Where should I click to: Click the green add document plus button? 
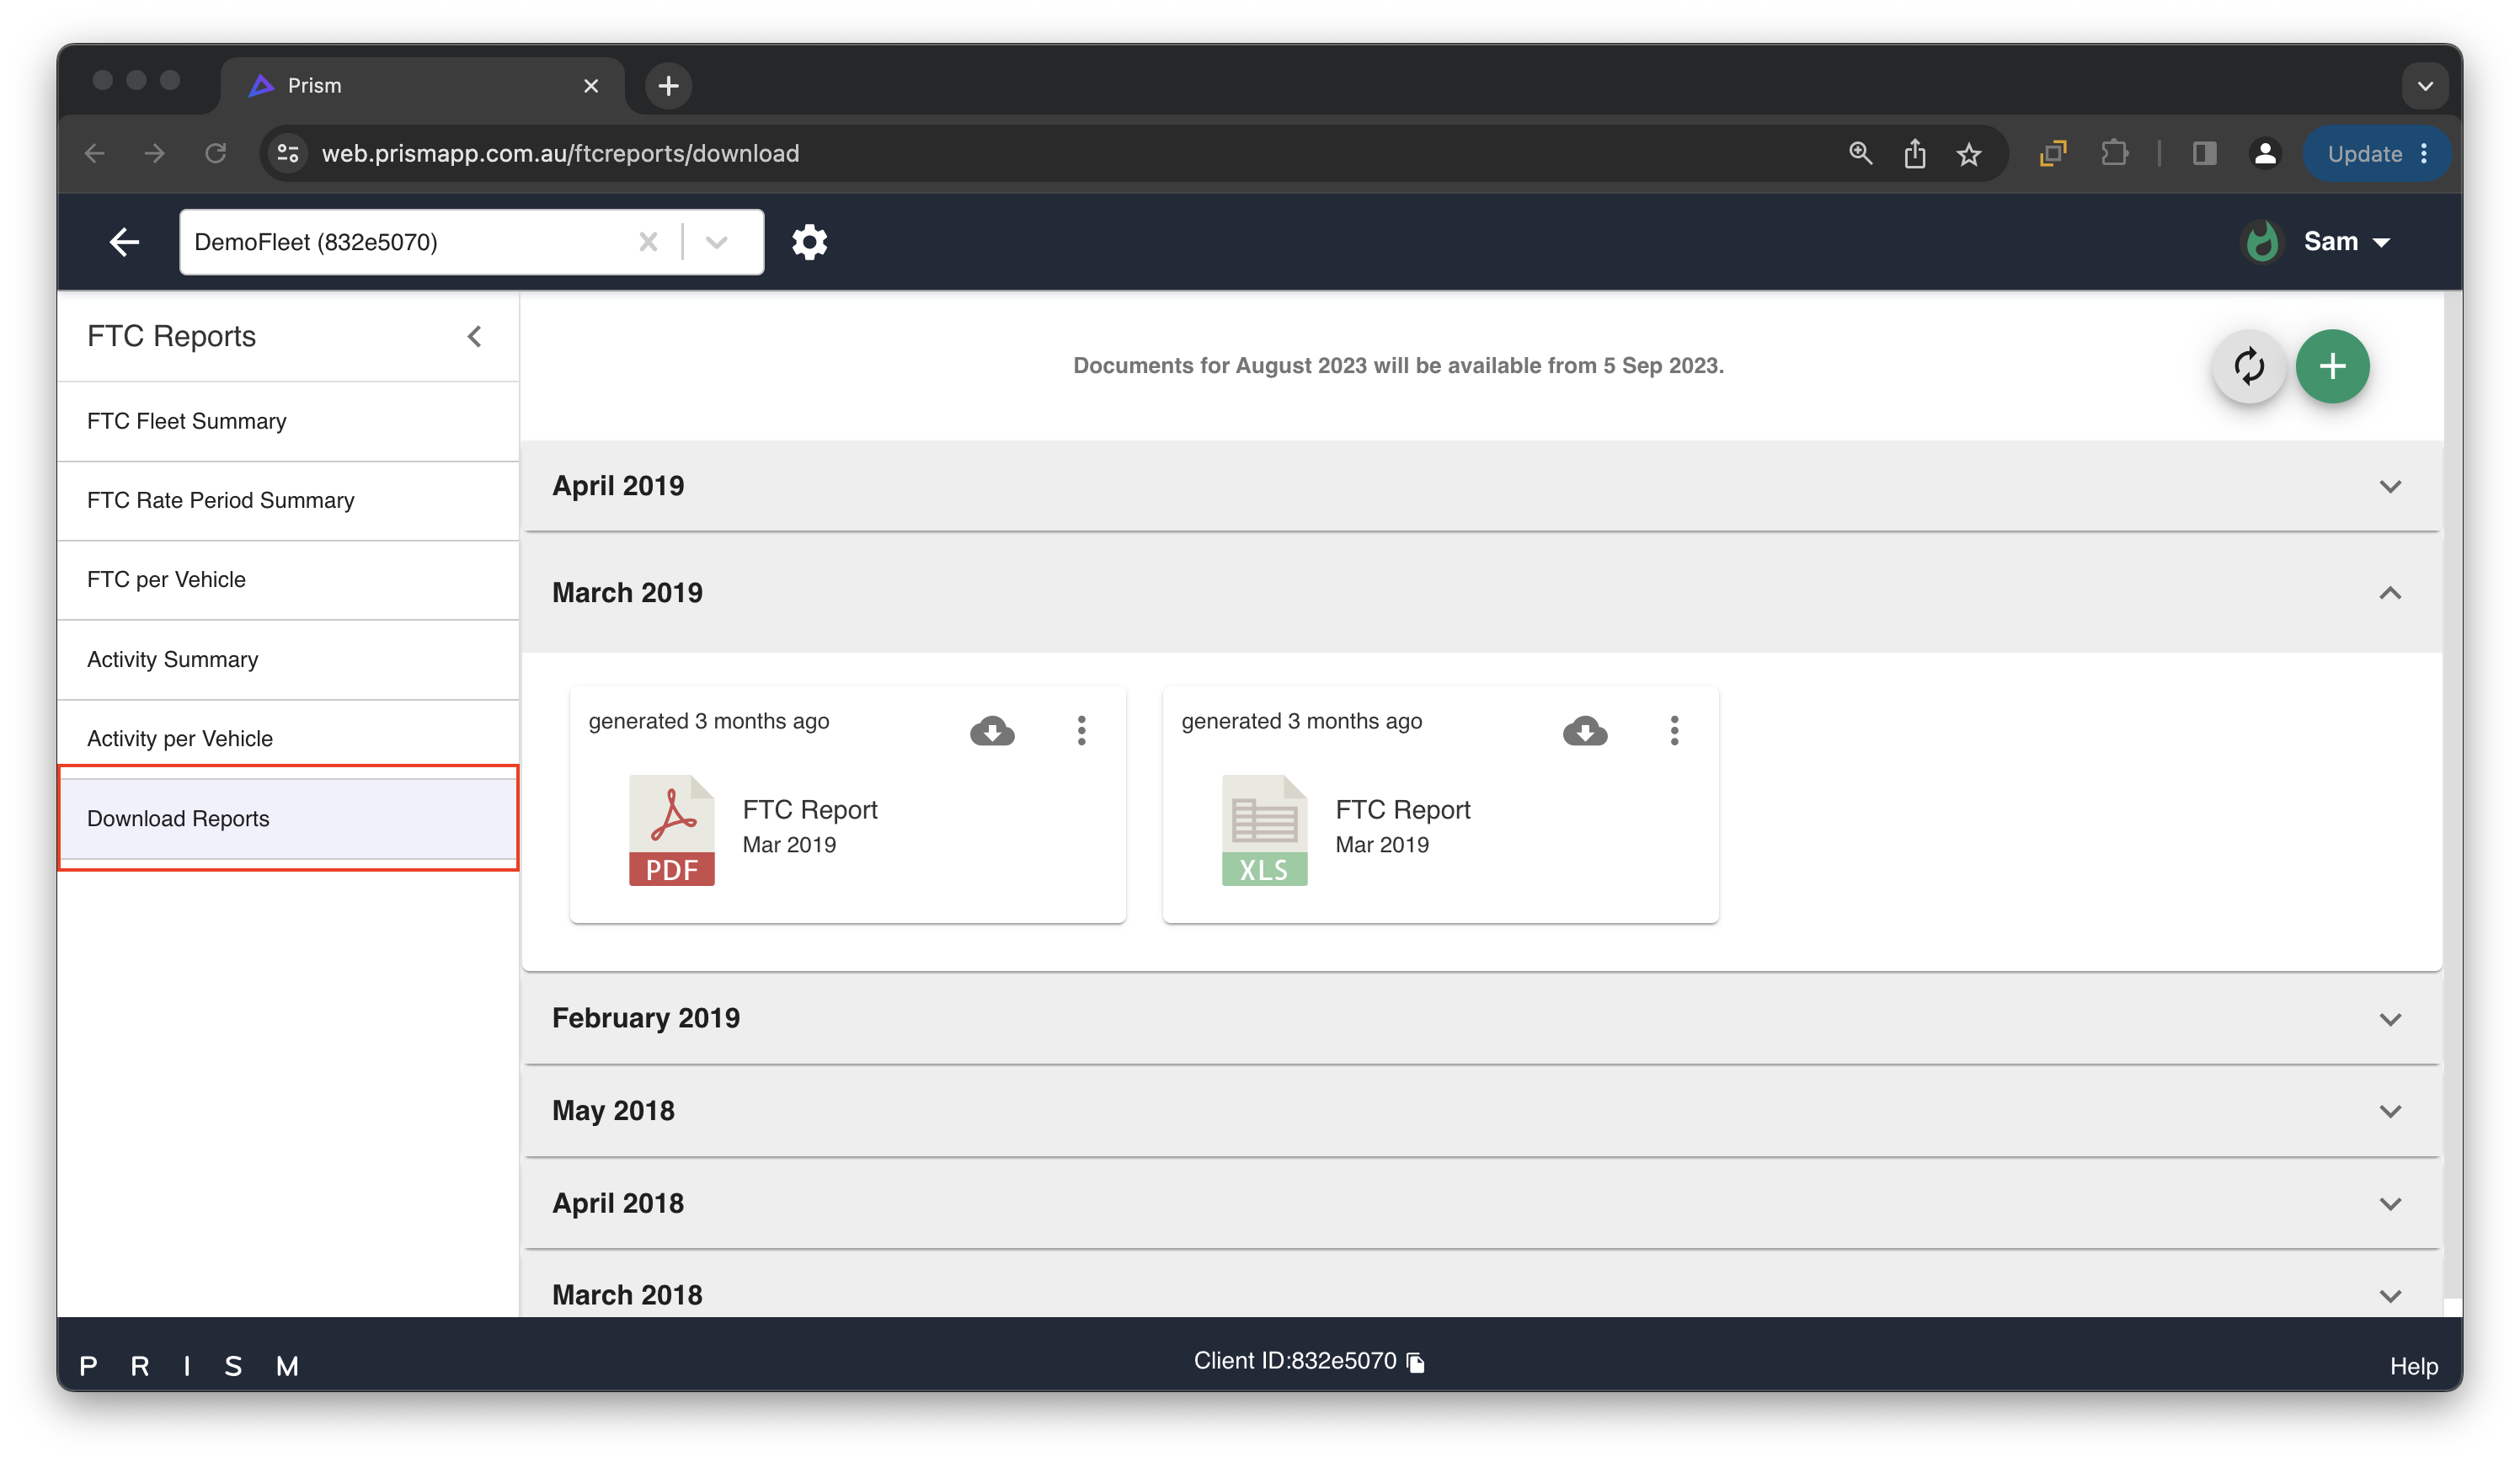pyautogui.click(x=2331, y=366)
